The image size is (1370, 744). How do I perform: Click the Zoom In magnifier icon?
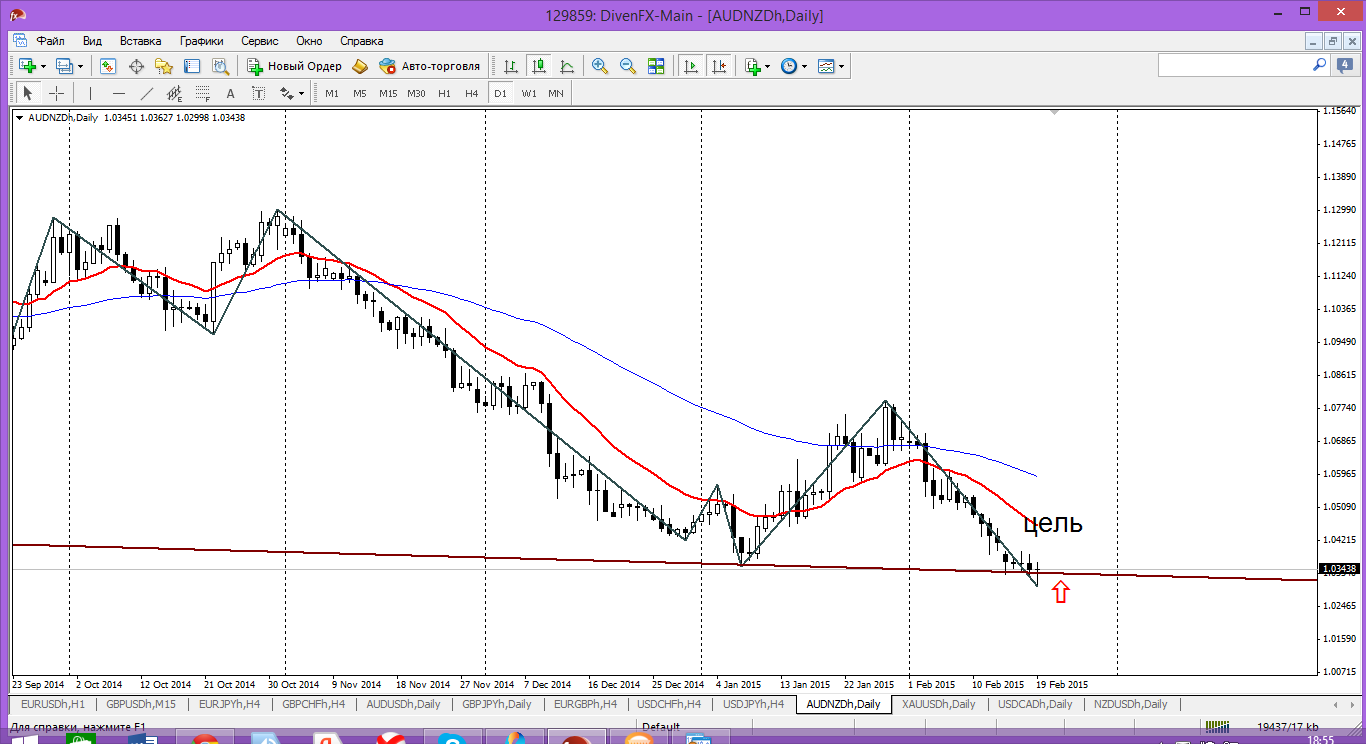click(x=600, y=66)
